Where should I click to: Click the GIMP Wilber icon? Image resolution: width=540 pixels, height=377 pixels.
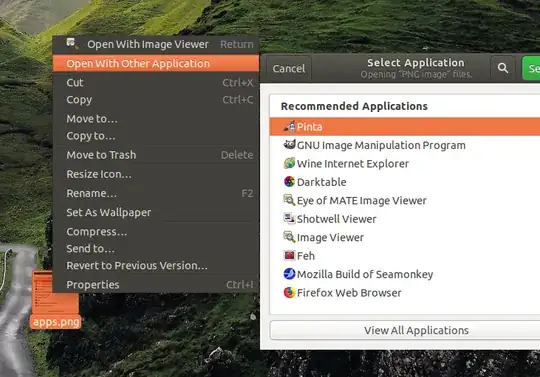pyautogui.click(x=289, y=145)
